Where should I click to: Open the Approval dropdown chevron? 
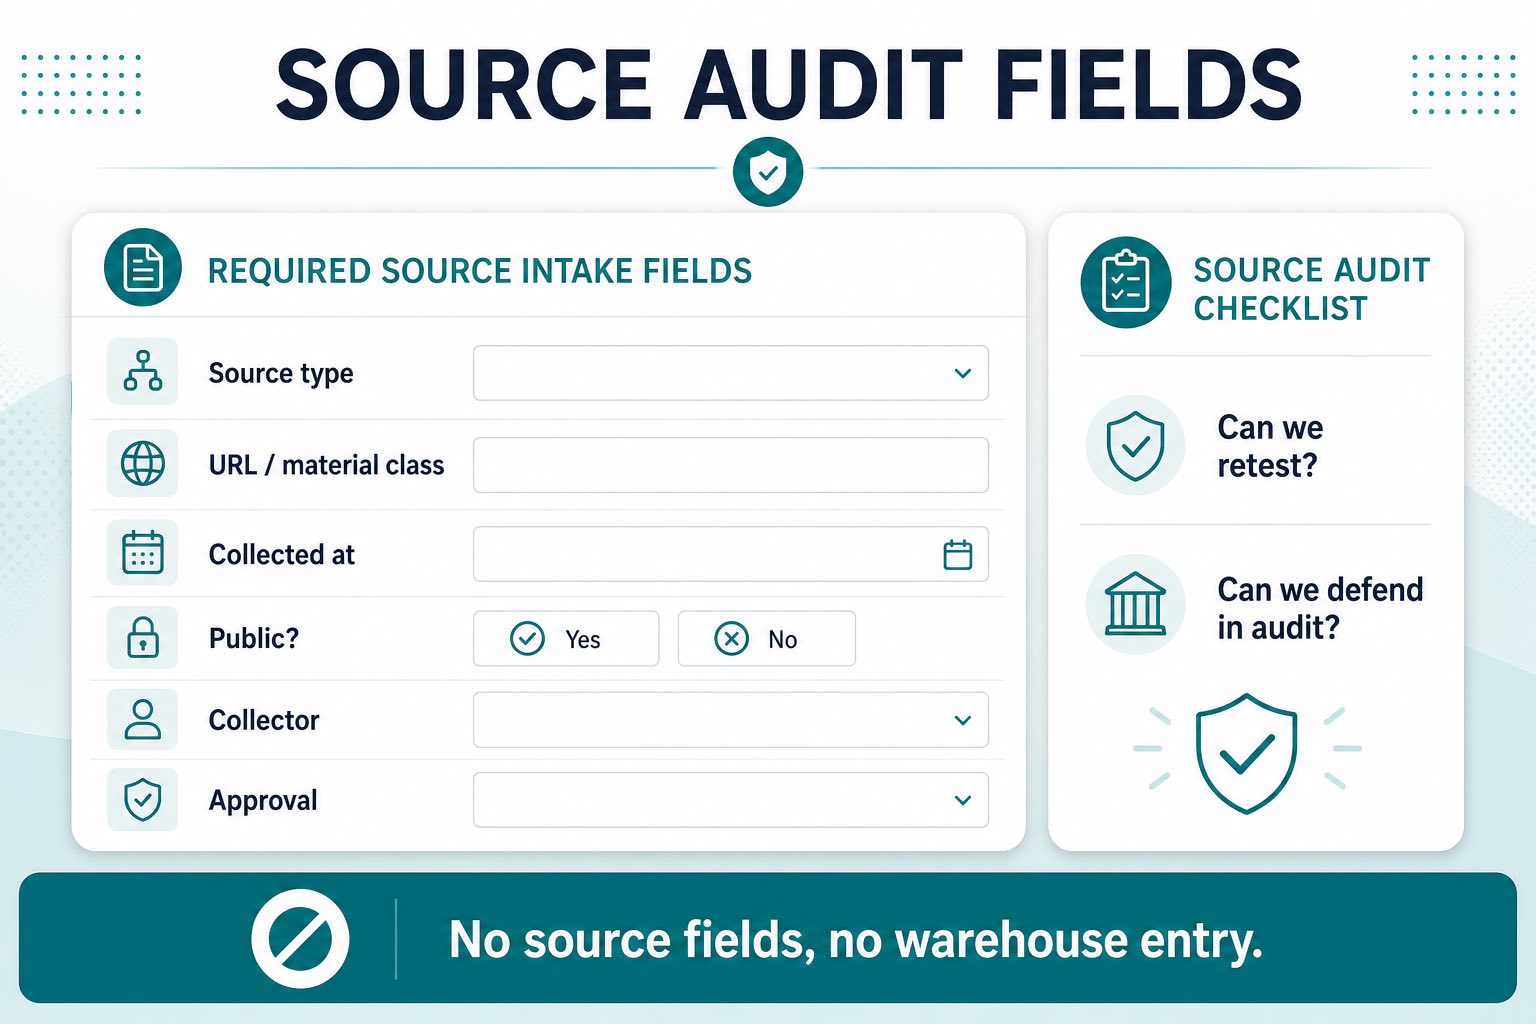963,800
